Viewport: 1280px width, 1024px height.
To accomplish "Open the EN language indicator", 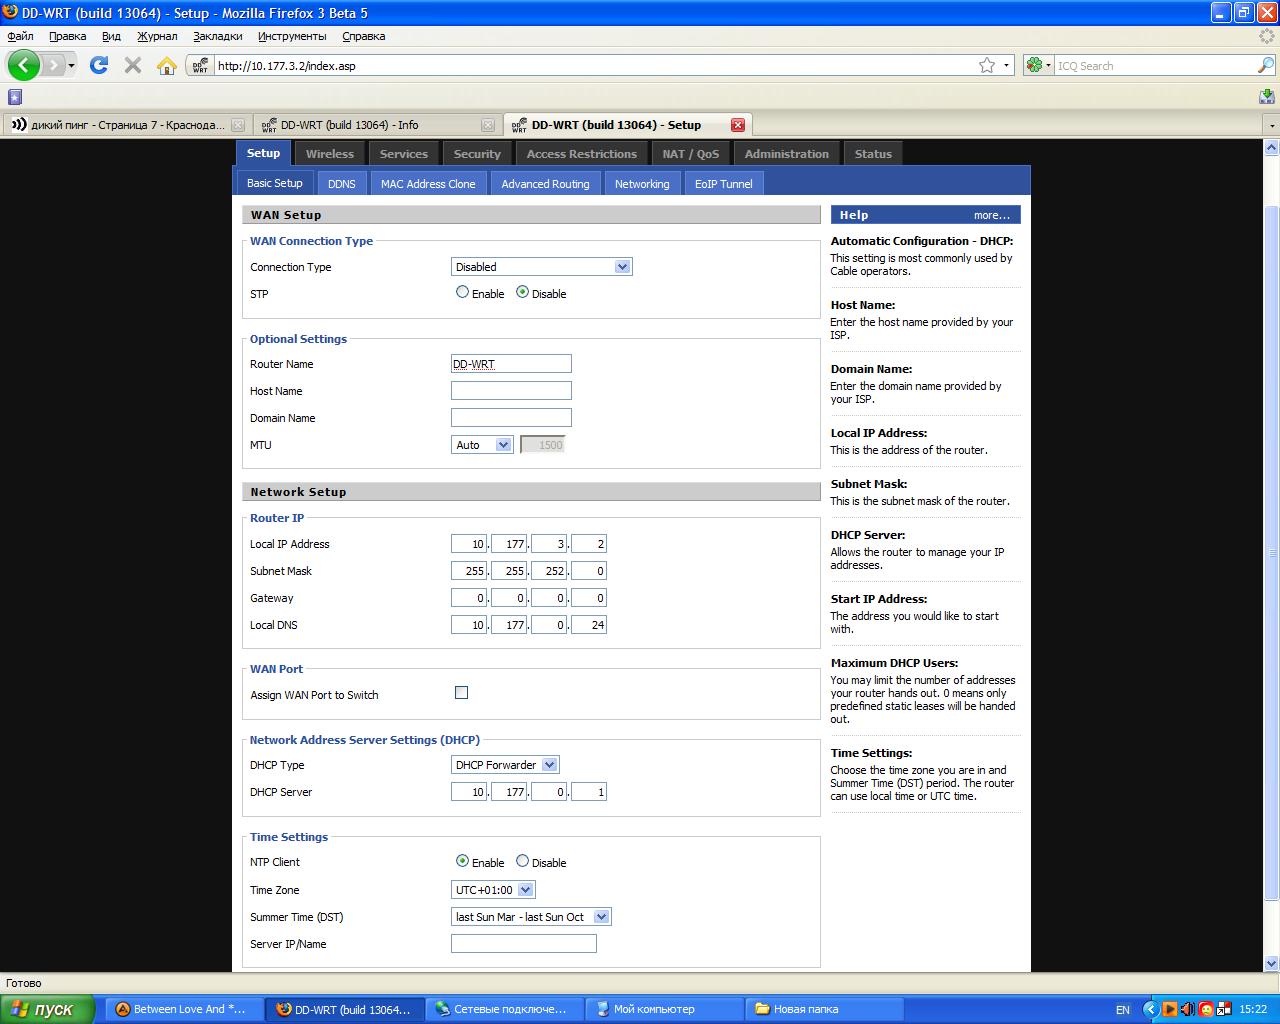I will coord(1123,1010).
